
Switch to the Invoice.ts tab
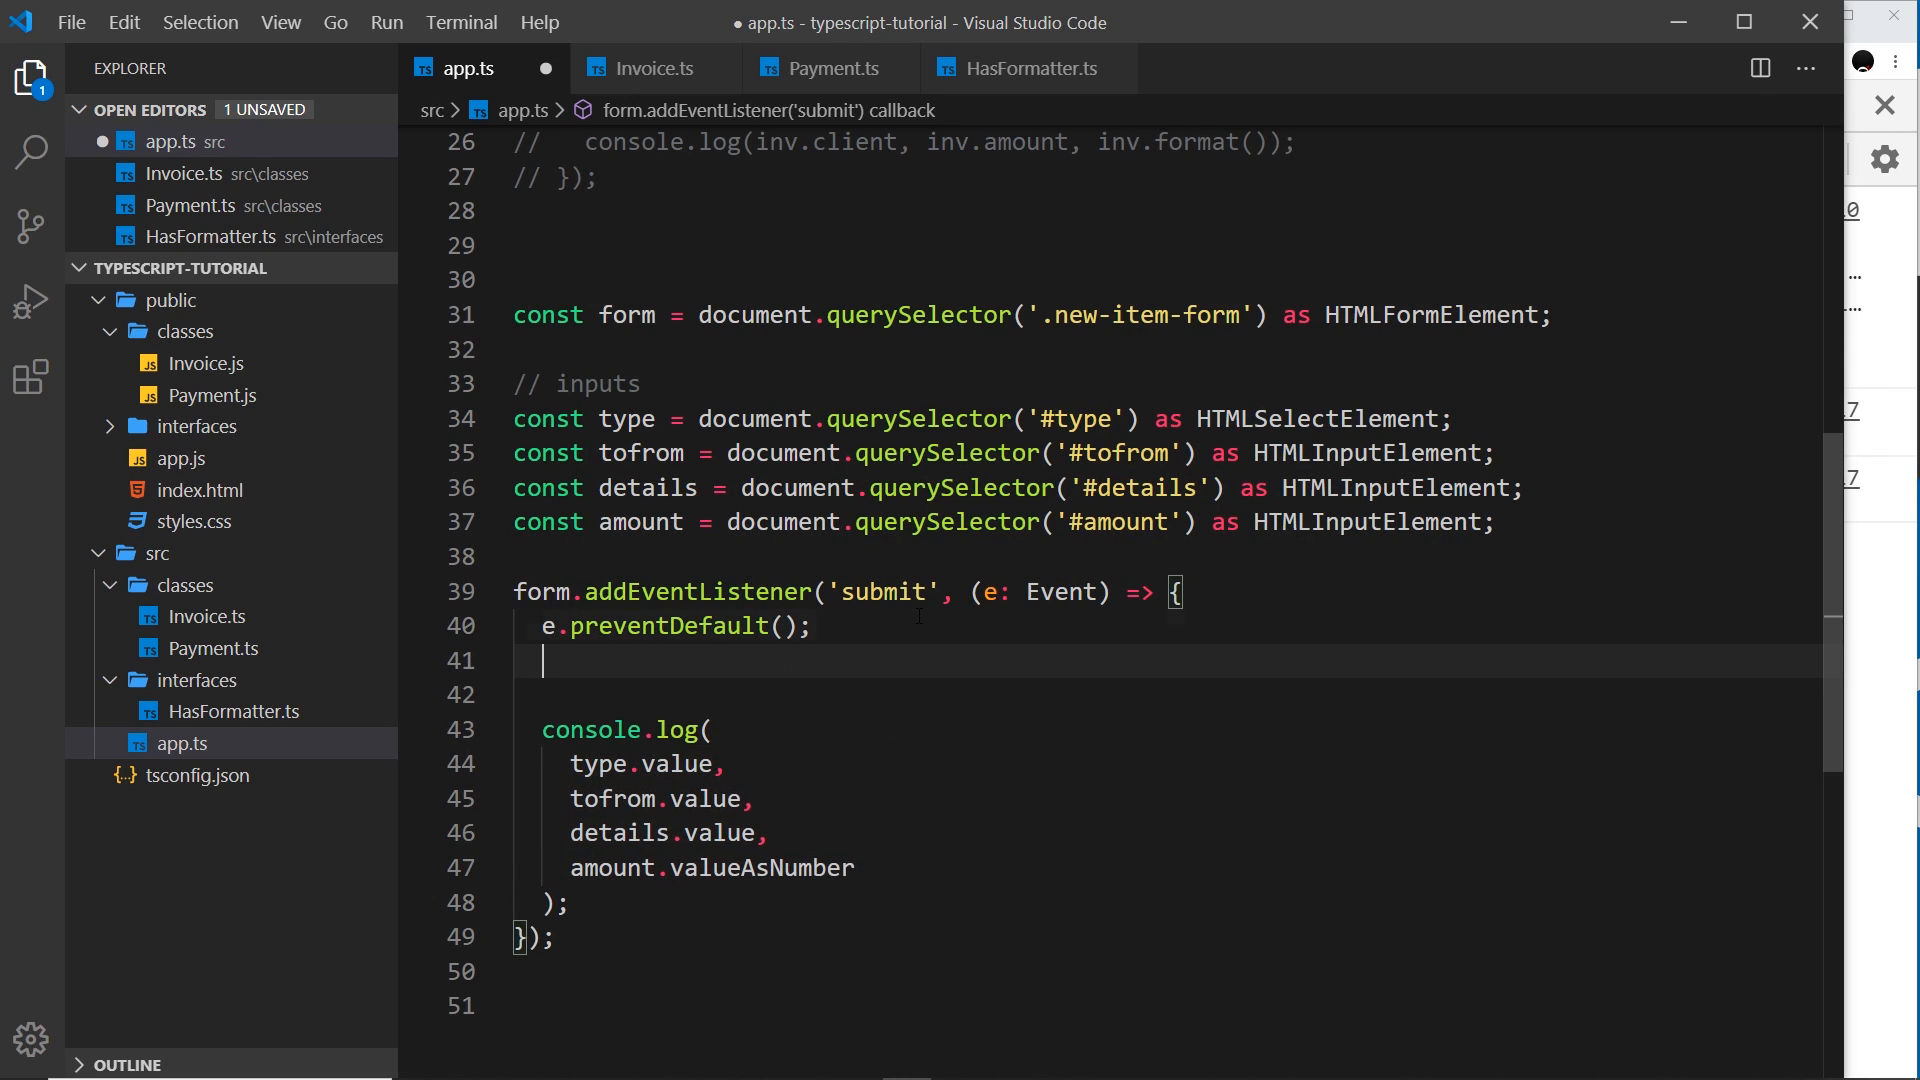(x=655, y=68)
